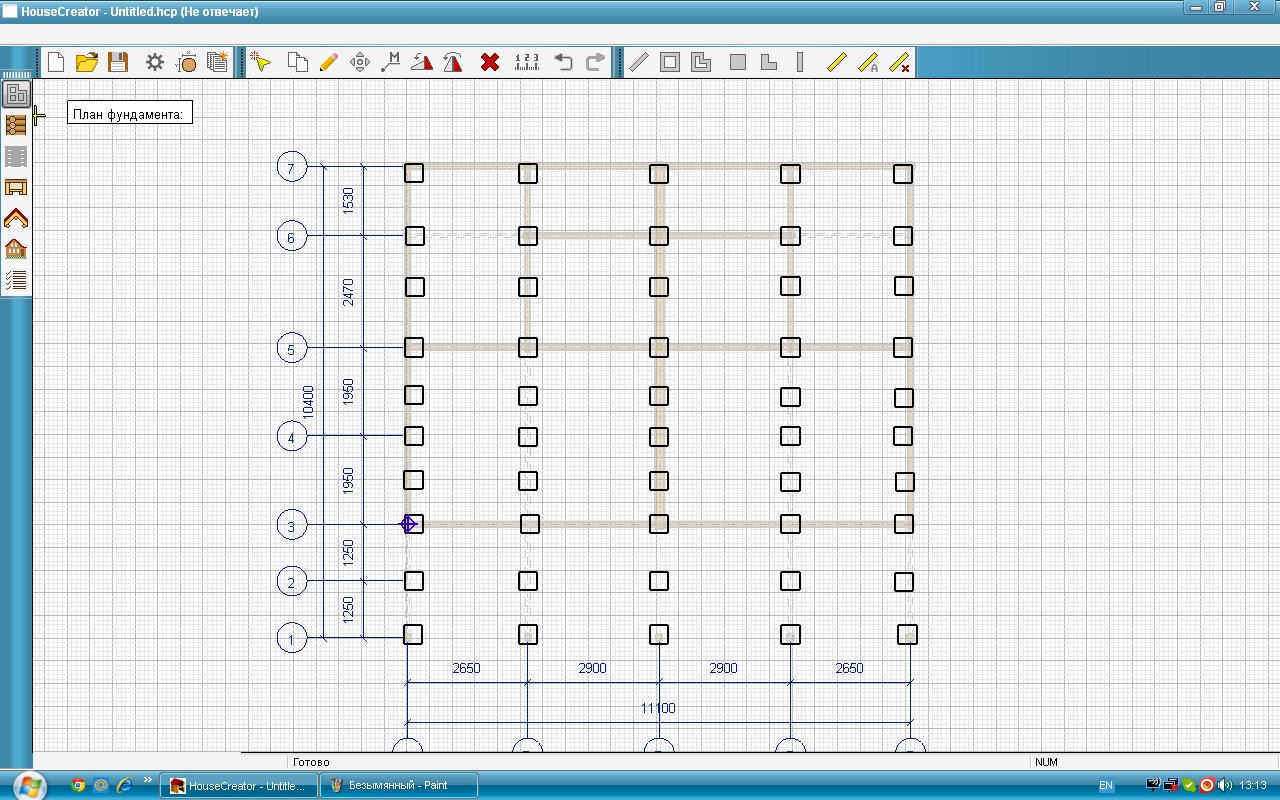Click the delete yellow axis line tool
The height and width of the screenshot is (800, 1280).
899,62
